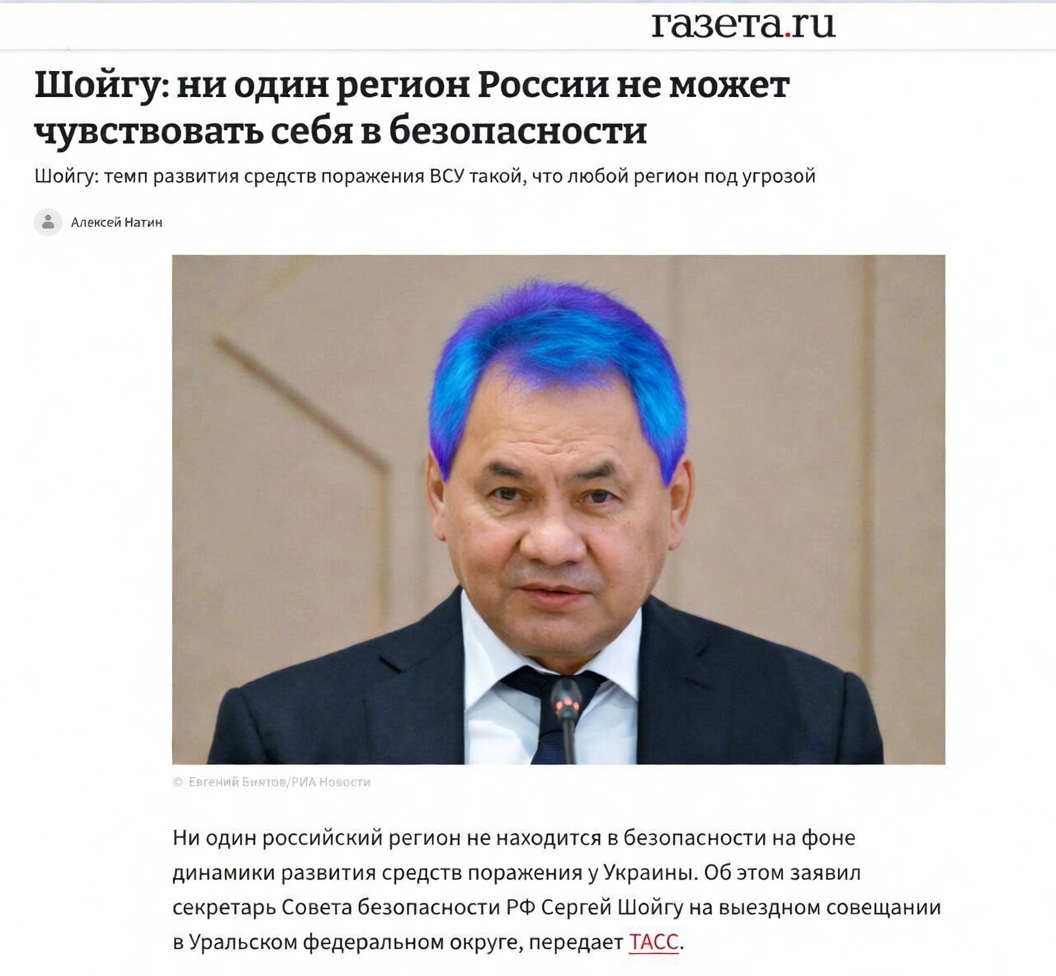The width and height of the screenshot is (1056, 976).
Task: Click photo credit Евгений Биятов/РИА Новости
Action: tap(279, 782)
